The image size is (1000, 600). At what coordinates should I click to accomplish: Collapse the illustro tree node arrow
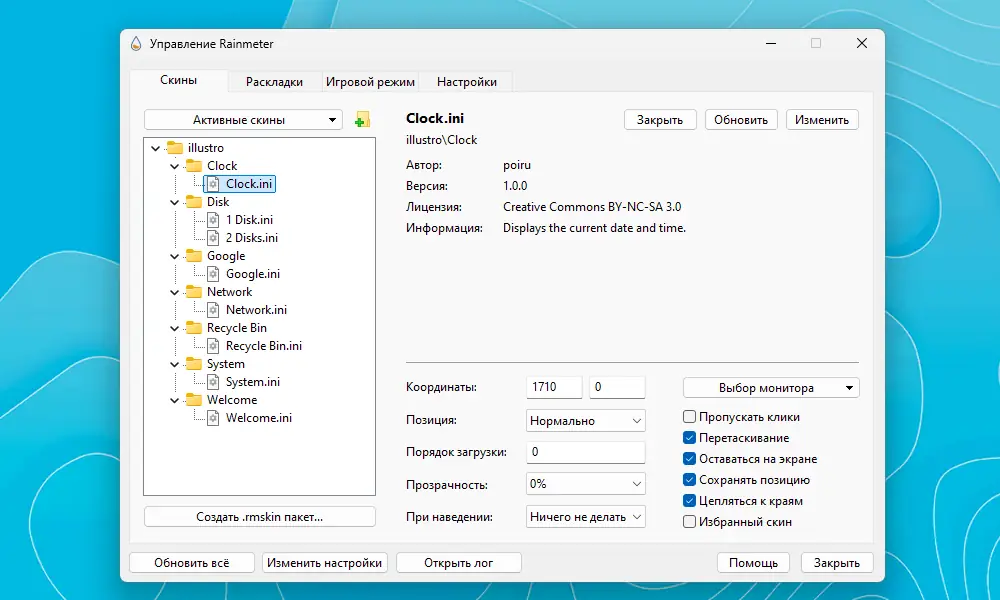coord(156,148)
